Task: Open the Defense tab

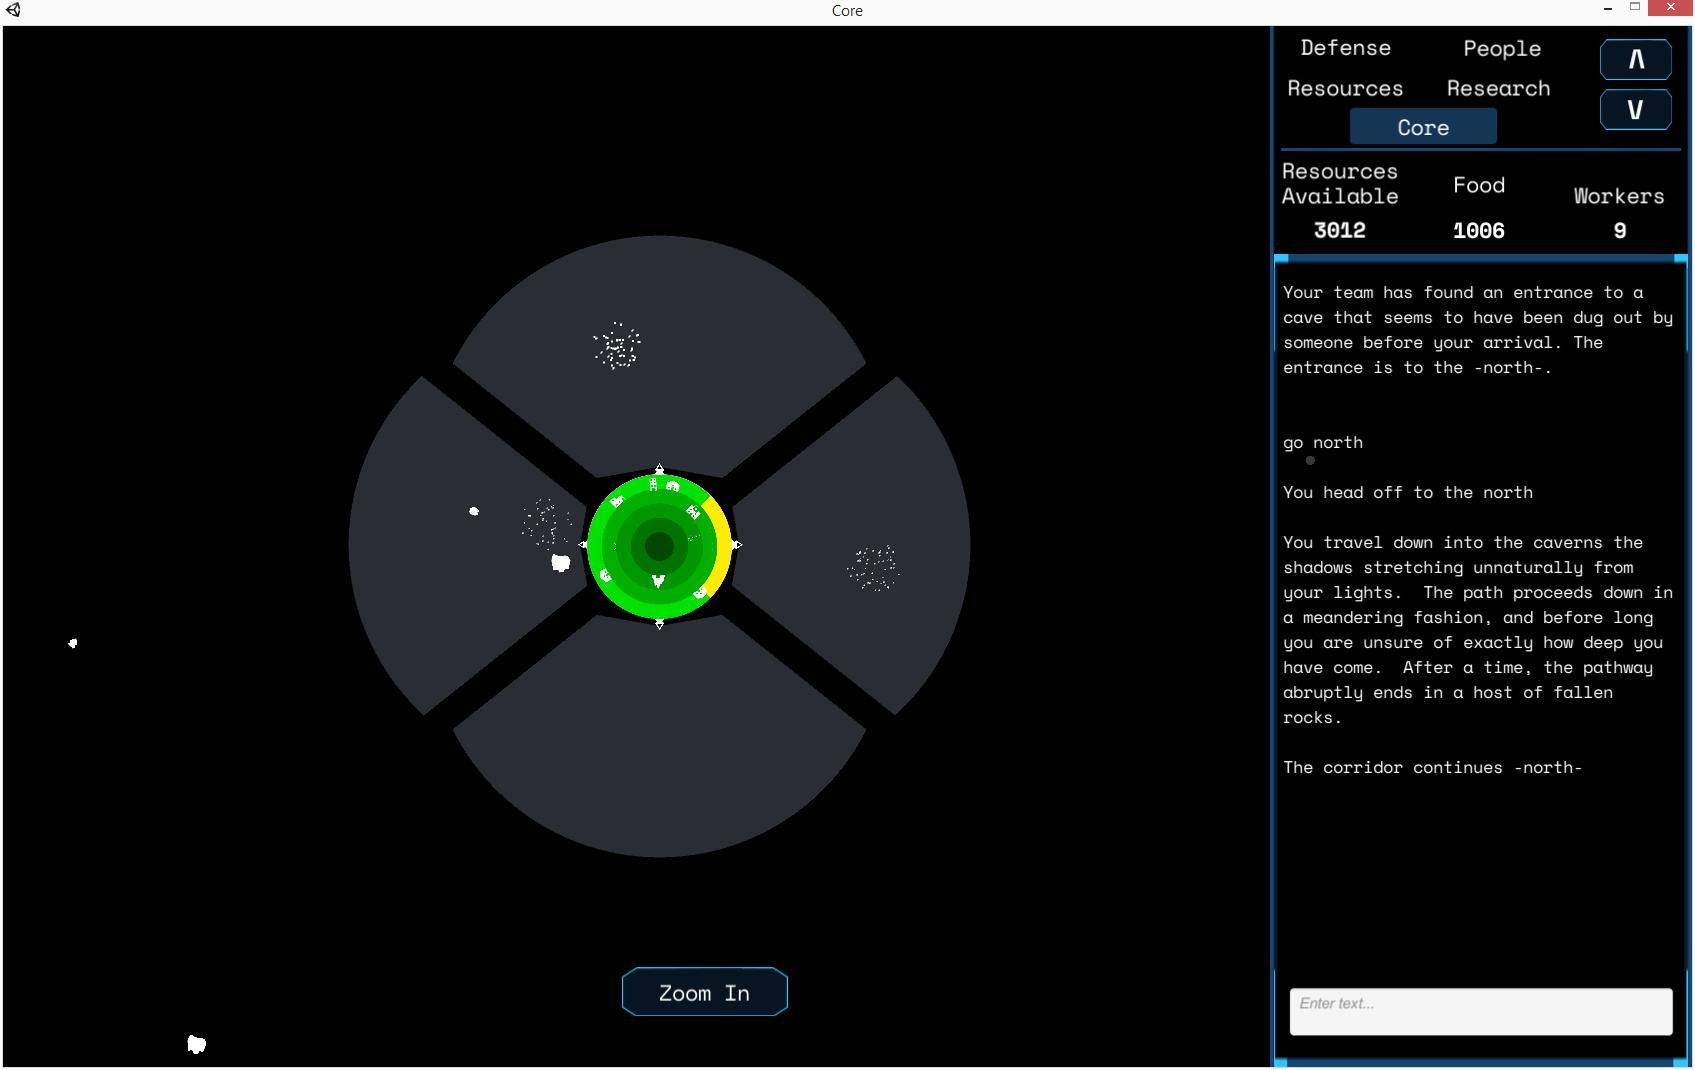Action: (x=1345, y=48)
